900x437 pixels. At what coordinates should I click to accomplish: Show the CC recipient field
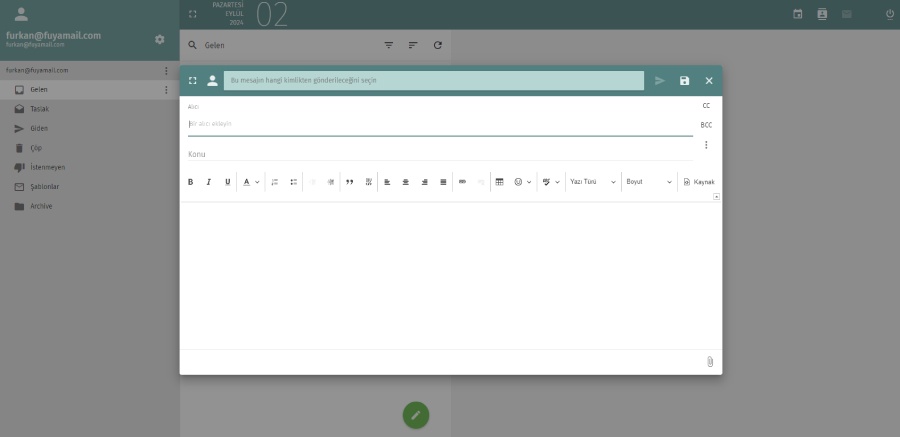[706, 105]
